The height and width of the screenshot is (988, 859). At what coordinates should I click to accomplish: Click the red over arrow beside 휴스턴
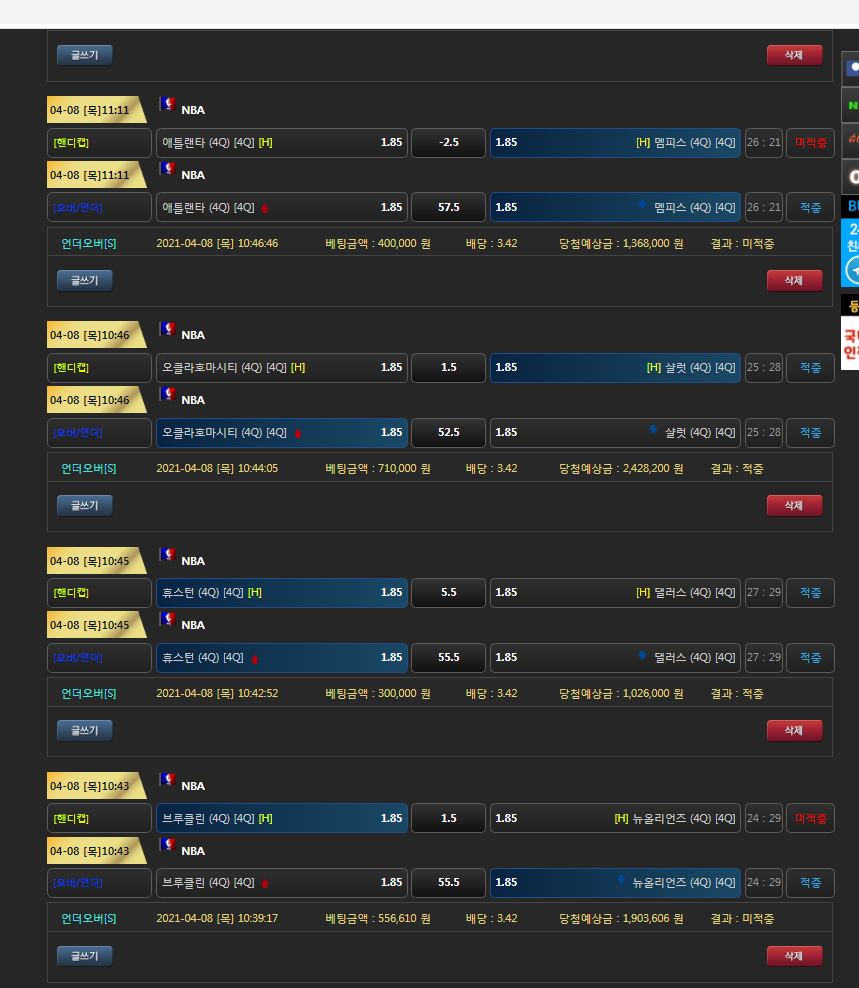tap(255, 658)
